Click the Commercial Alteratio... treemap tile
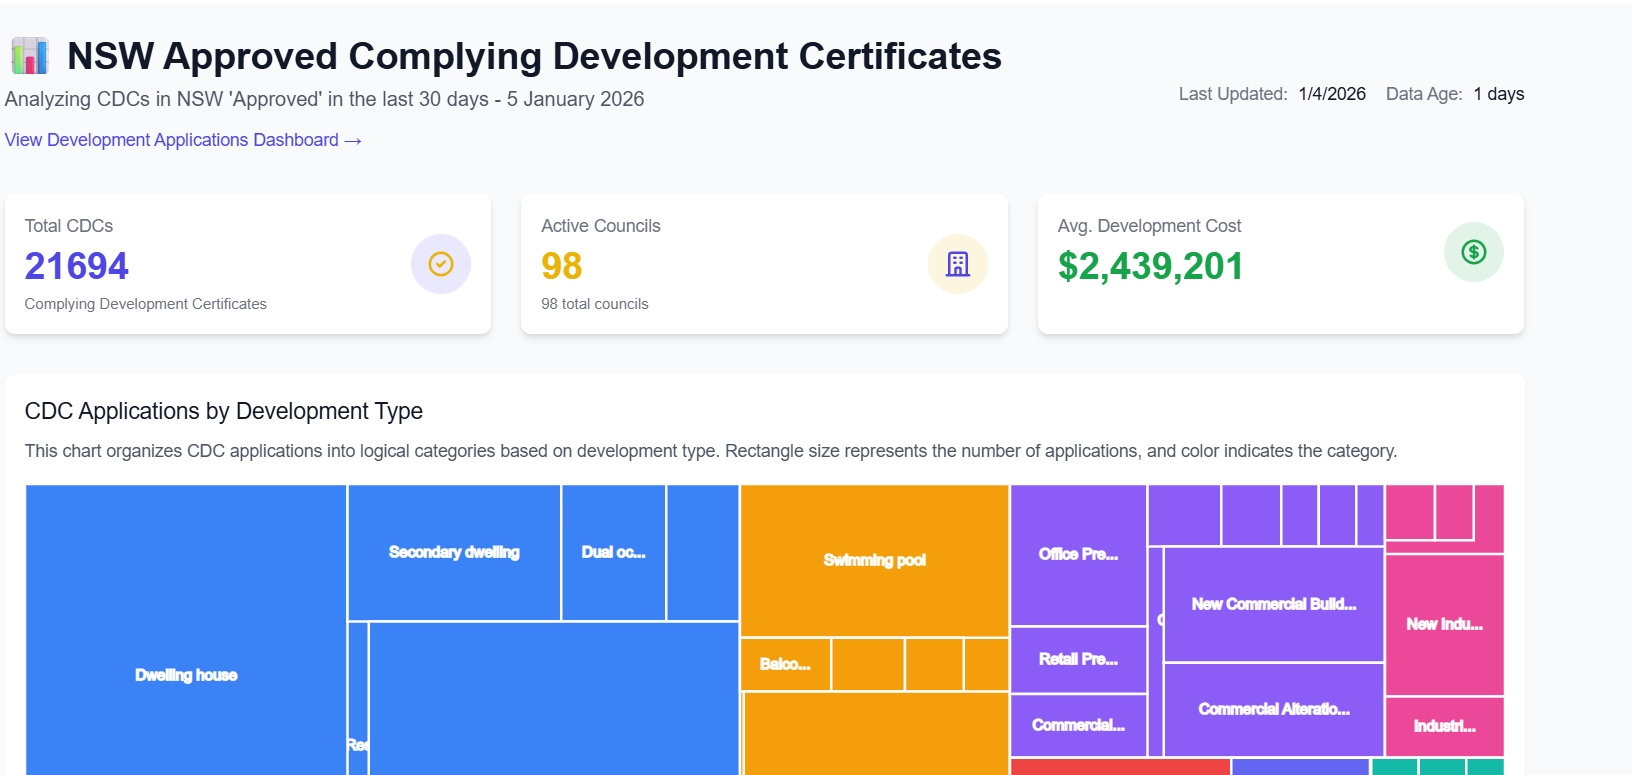 (x=1273, y=709)
